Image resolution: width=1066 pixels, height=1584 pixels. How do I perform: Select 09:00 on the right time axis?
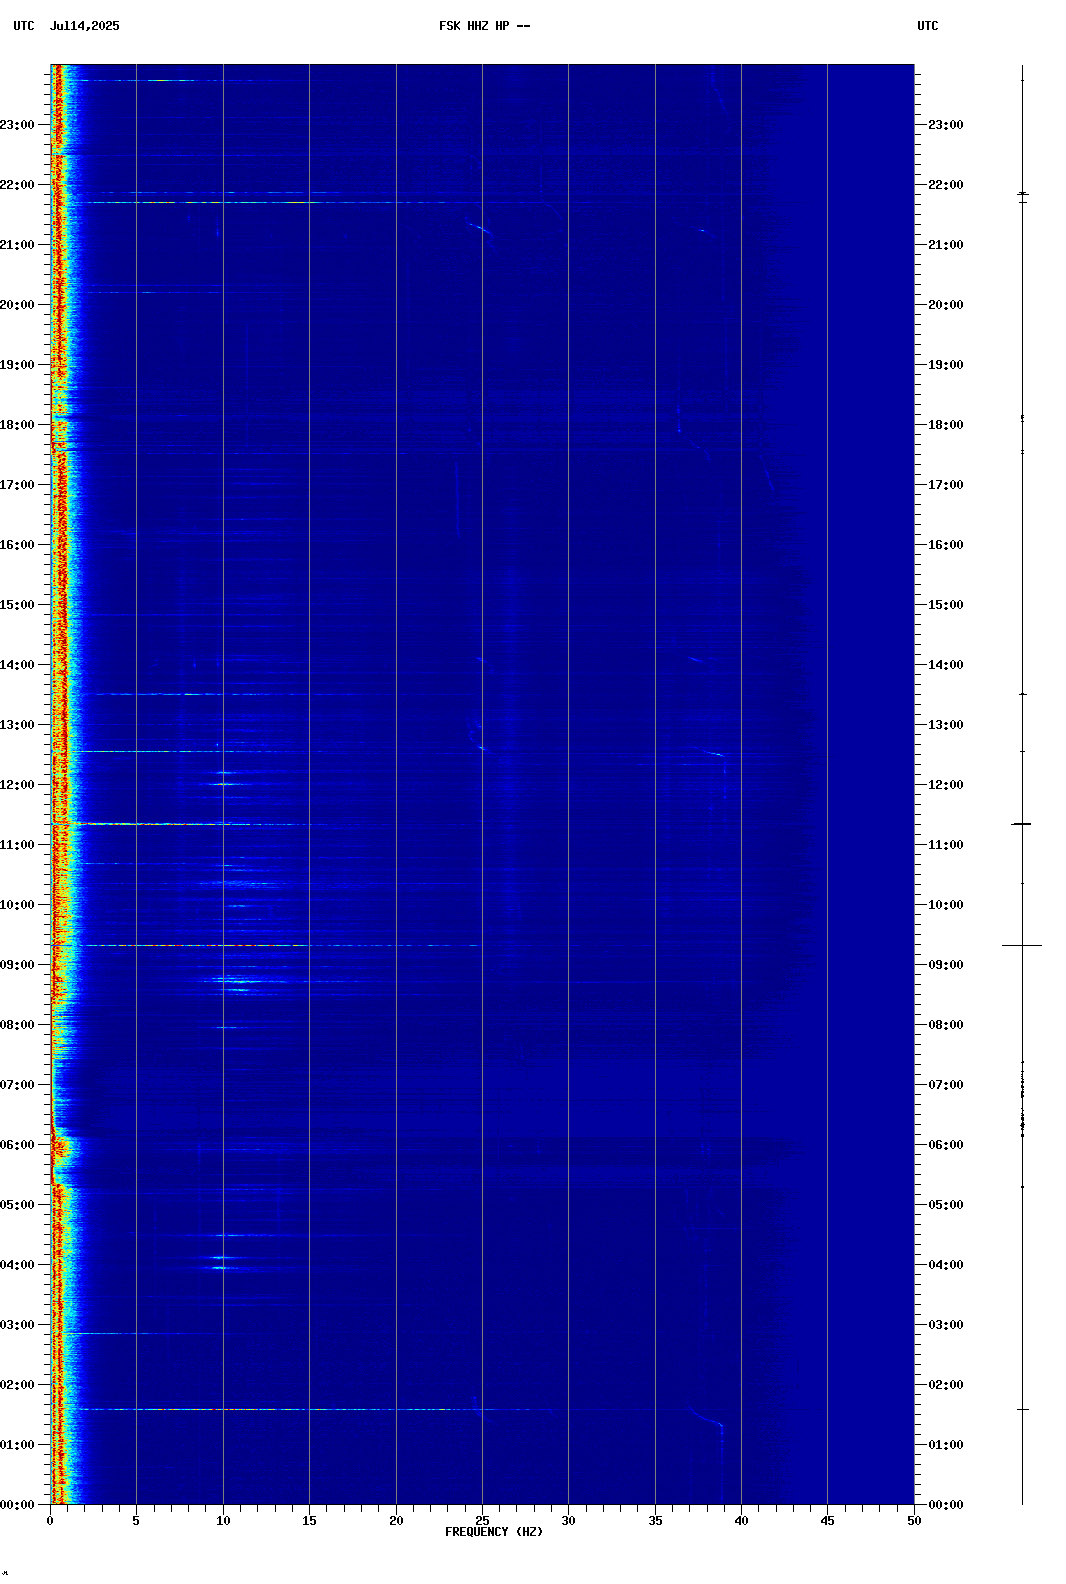point(946,965)
